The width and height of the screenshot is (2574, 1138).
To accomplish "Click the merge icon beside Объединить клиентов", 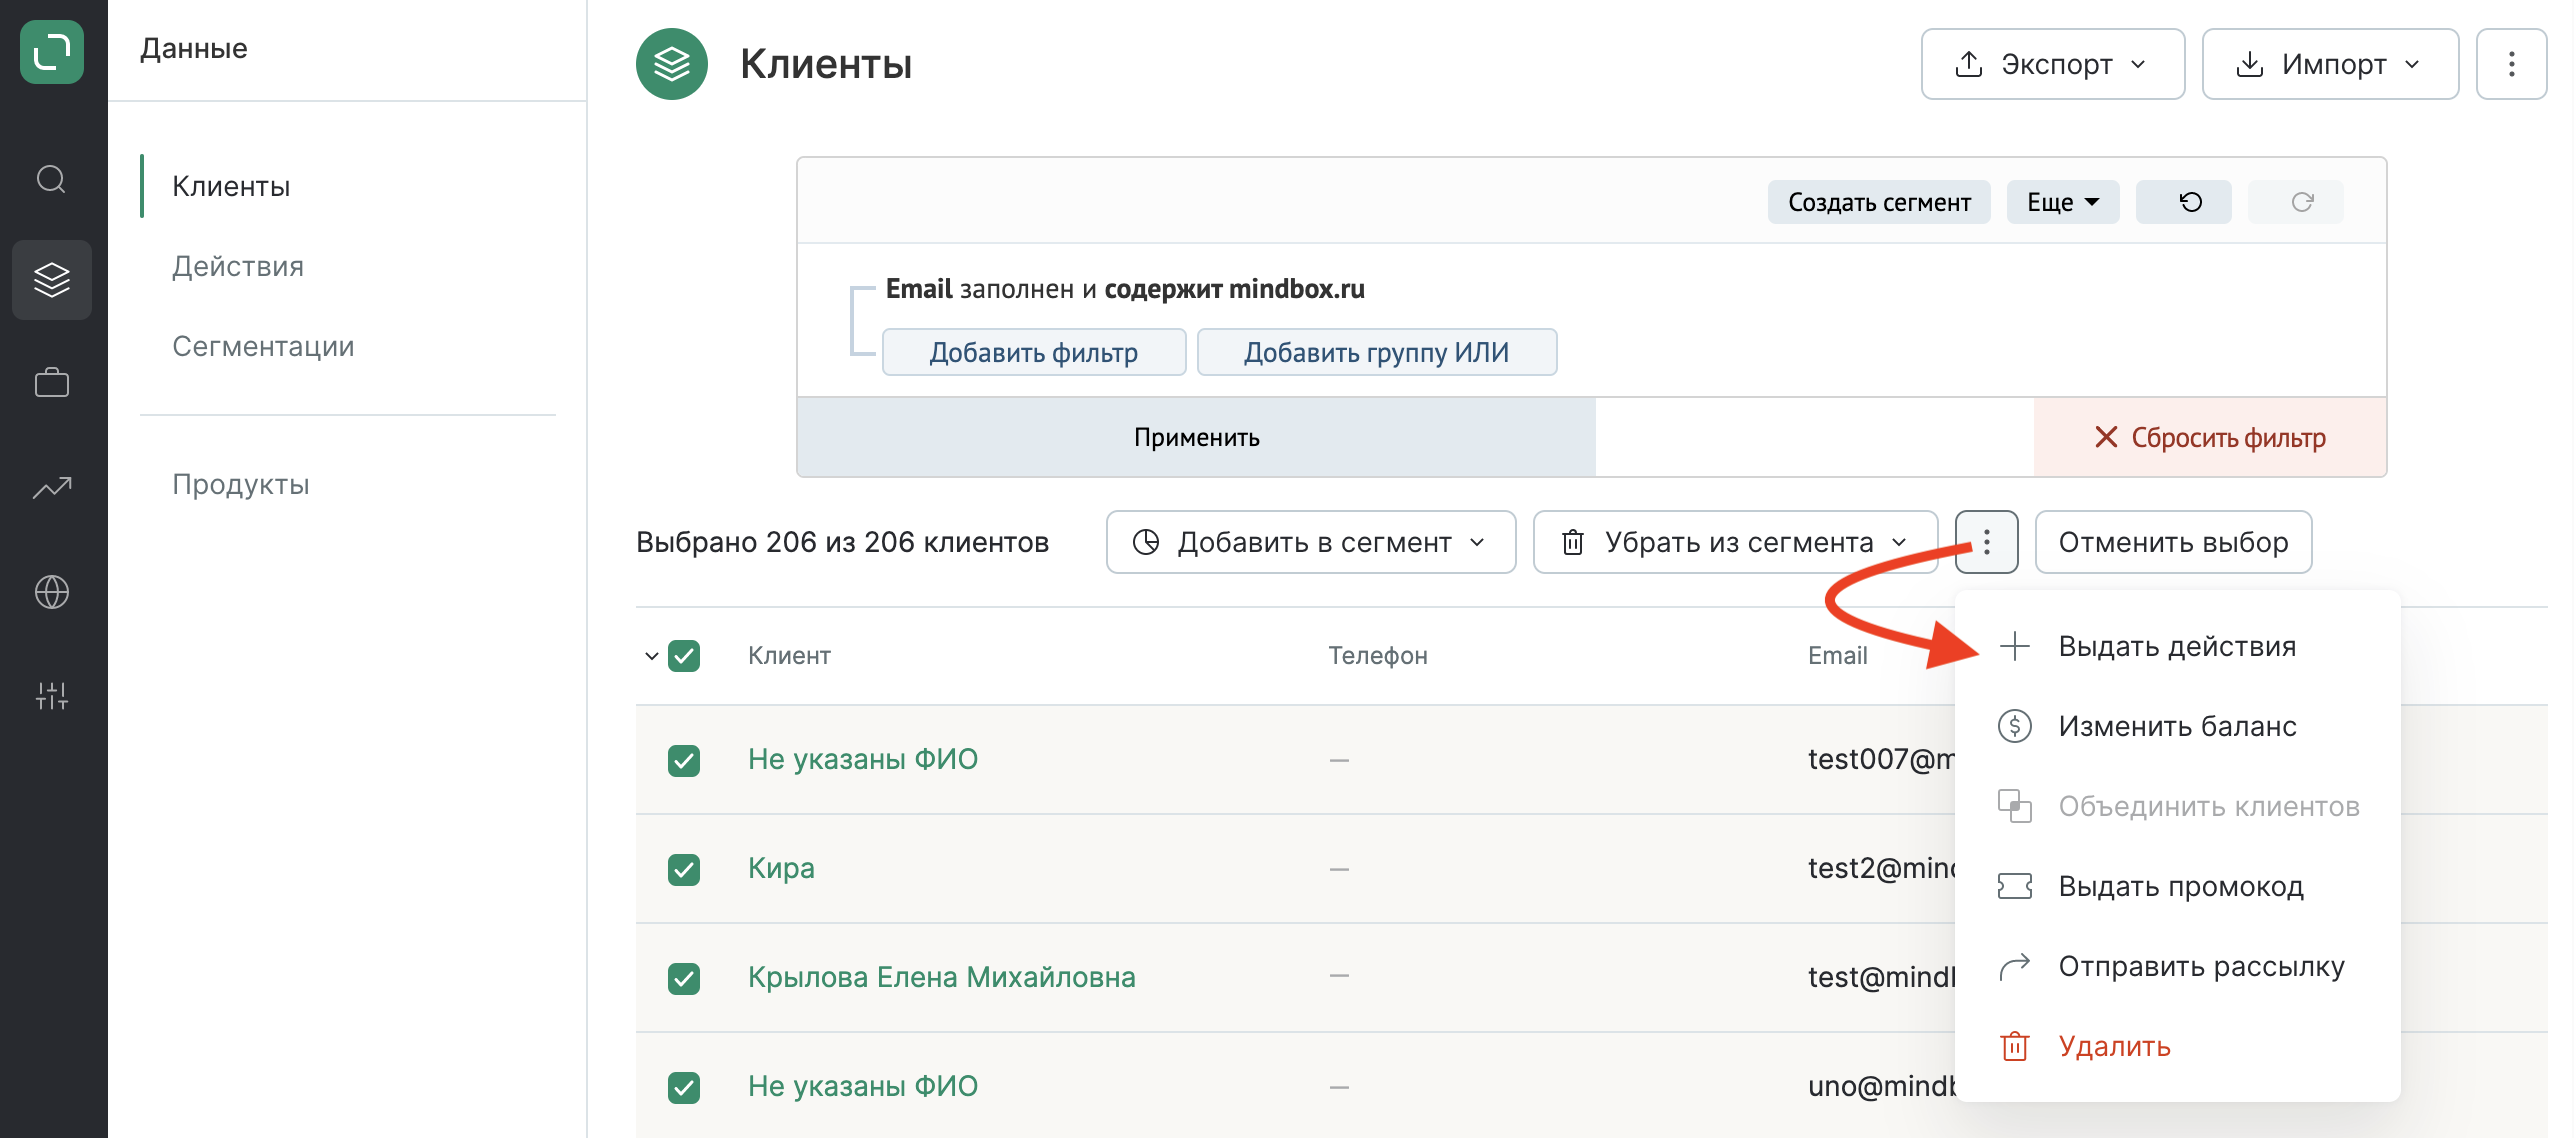I will point(2015,806).
